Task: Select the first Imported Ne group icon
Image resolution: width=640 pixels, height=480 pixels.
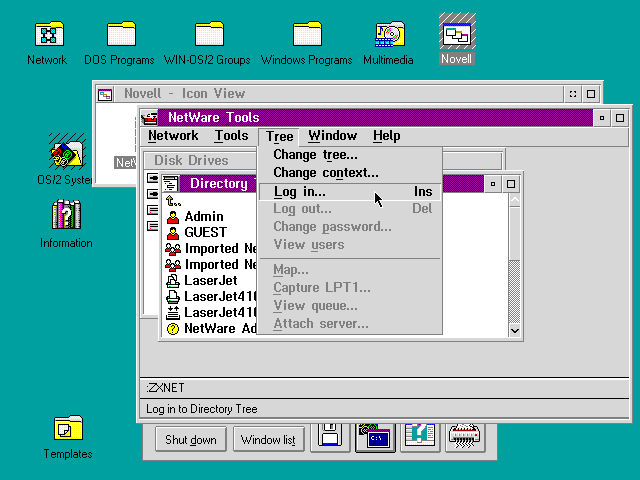Action: [173, 249]
